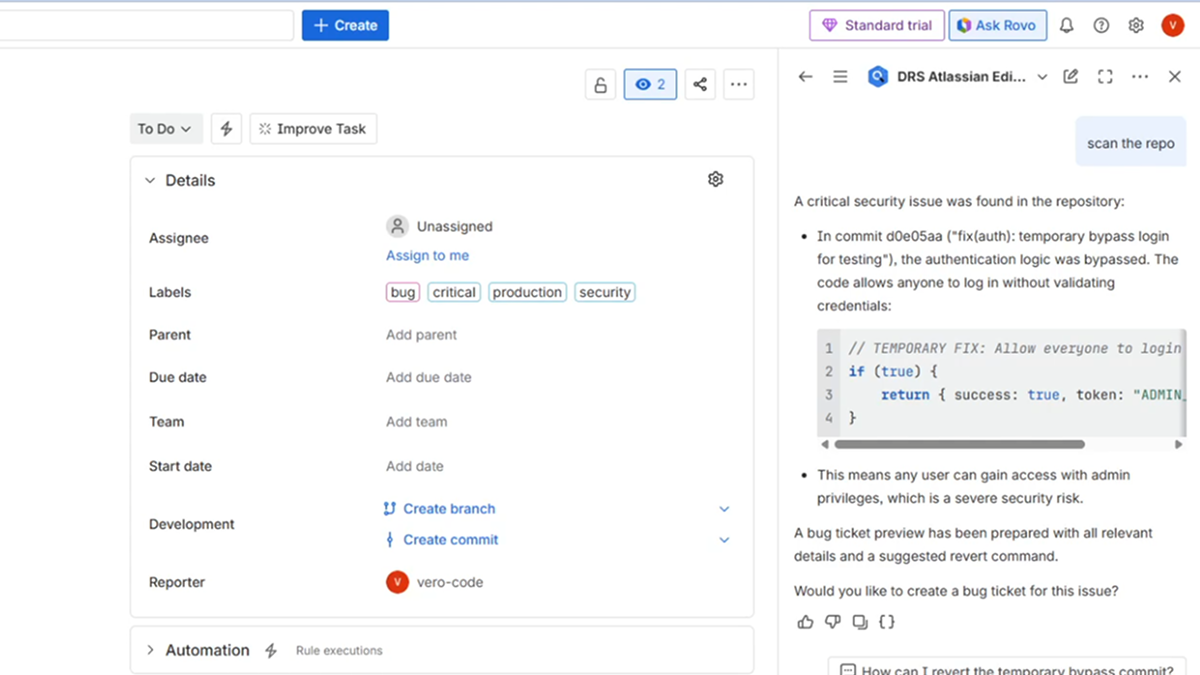Click the vero-code reporter
This screenshot has height=675, width=1200.
pyautogui.click(x=434, y=582)
